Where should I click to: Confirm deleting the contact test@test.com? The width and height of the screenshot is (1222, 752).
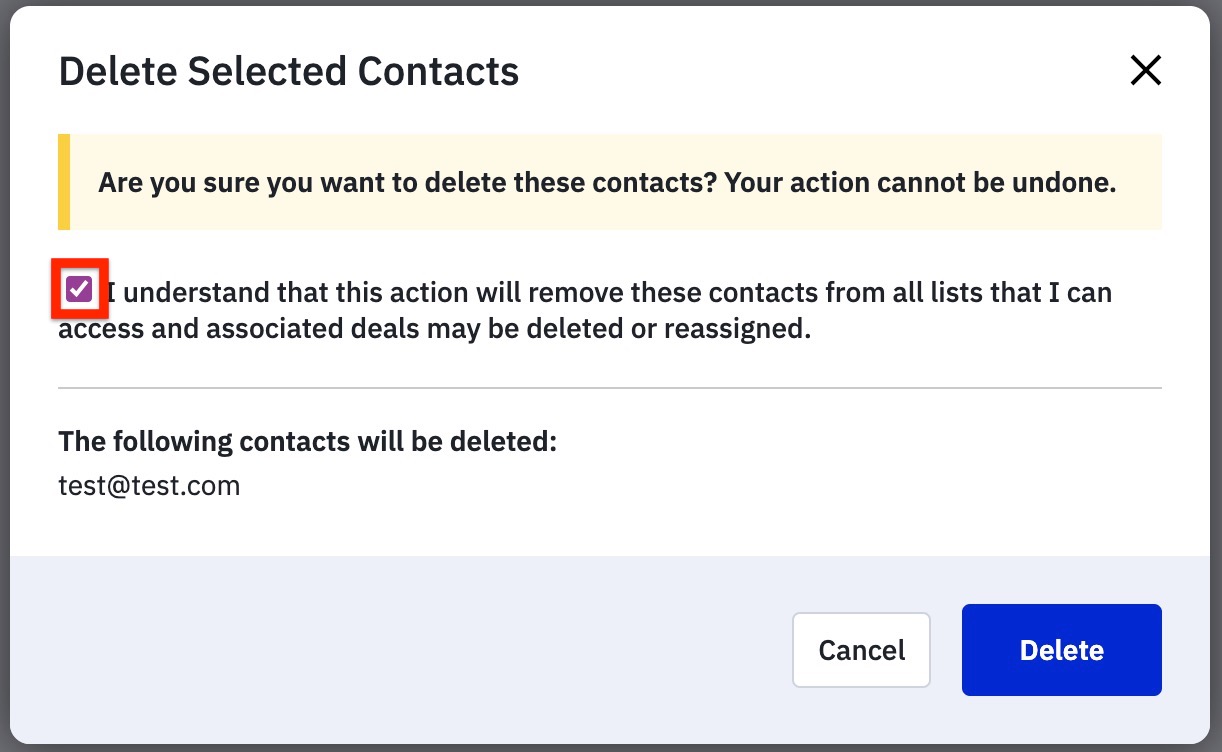1061,650
